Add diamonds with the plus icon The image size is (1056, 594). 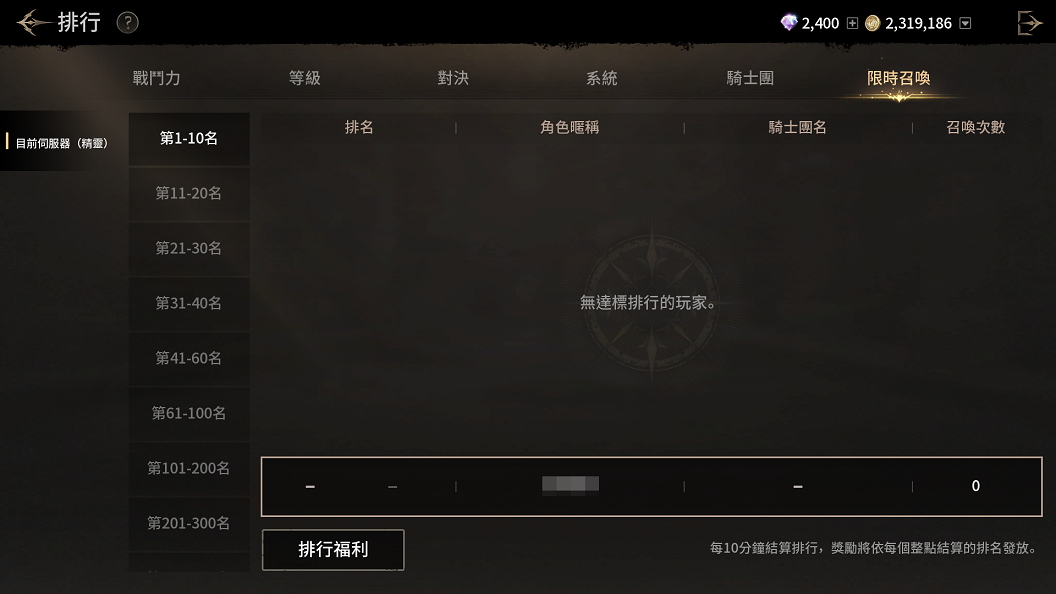(x=852, y=24)
